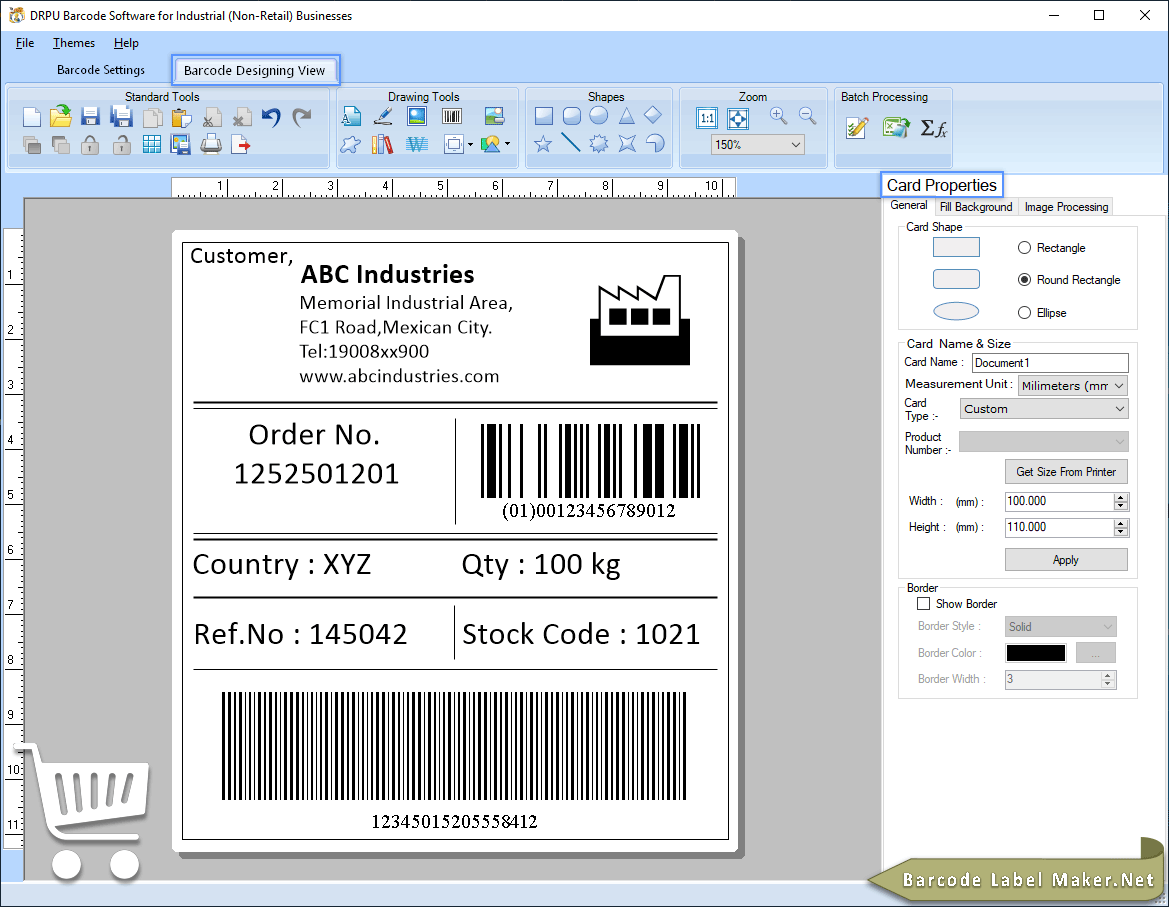Paste from clipboard icon

[181, 117]
